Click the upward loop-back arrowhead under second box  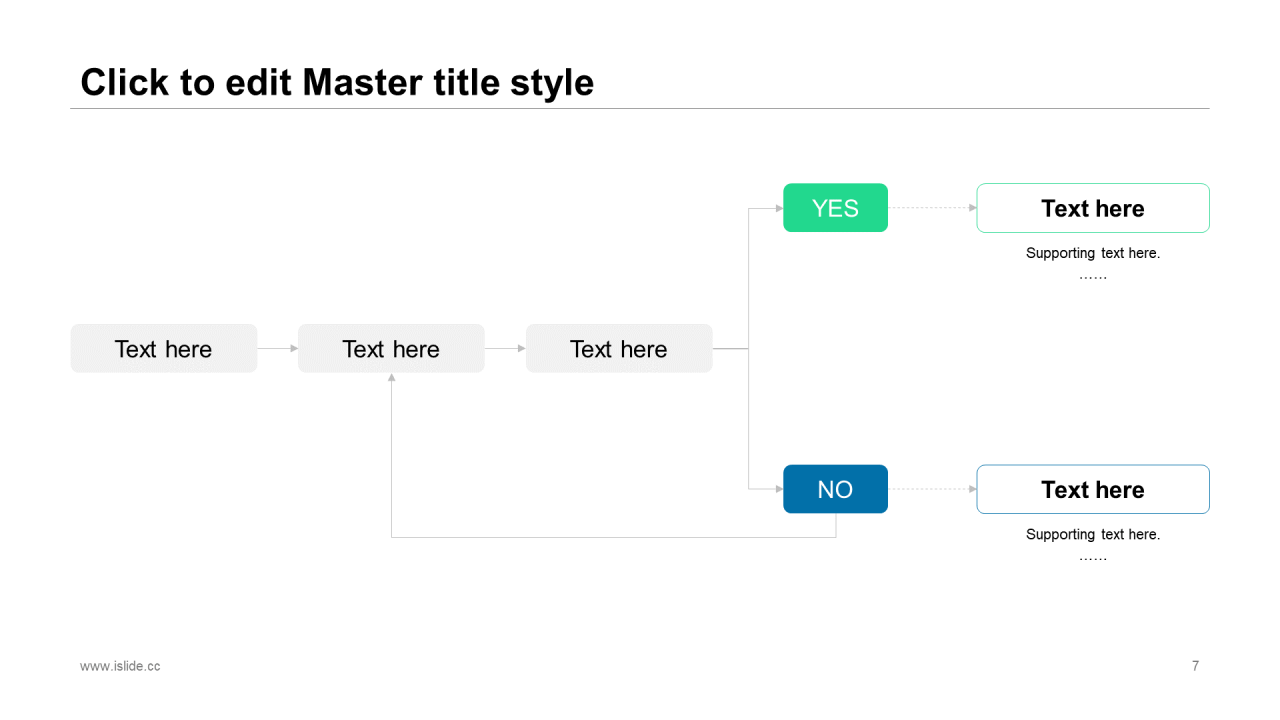(x=391, y=378)
